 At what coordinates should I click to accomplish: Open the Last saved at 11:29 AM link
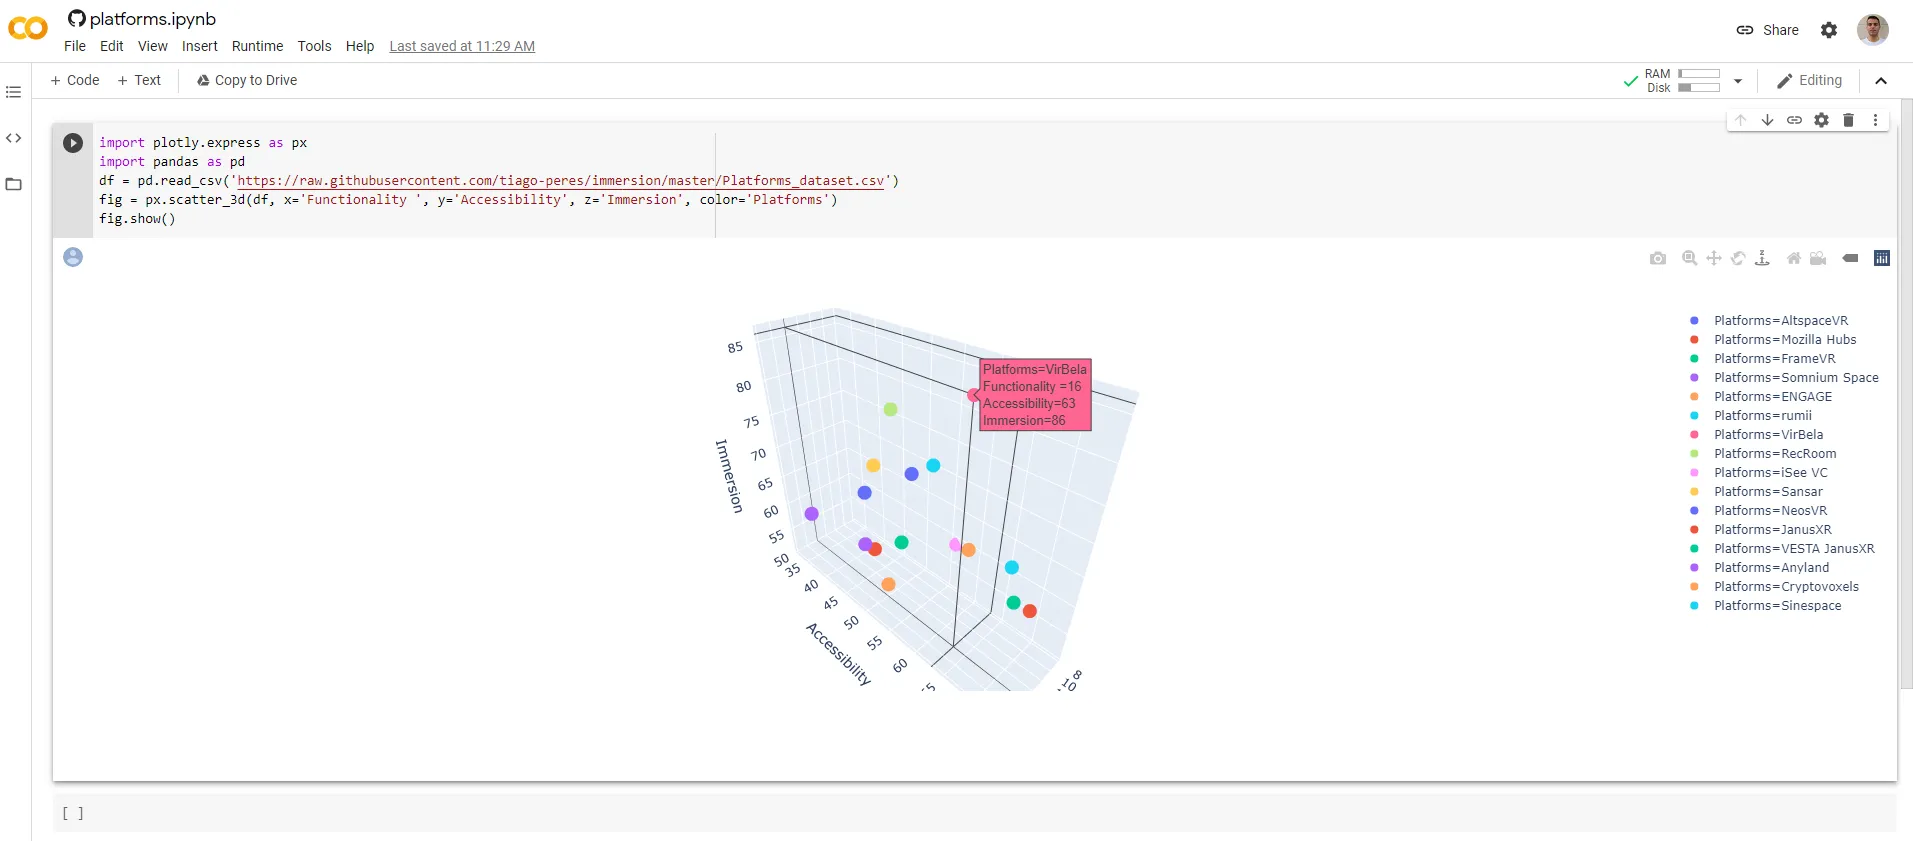pos(462,46)
